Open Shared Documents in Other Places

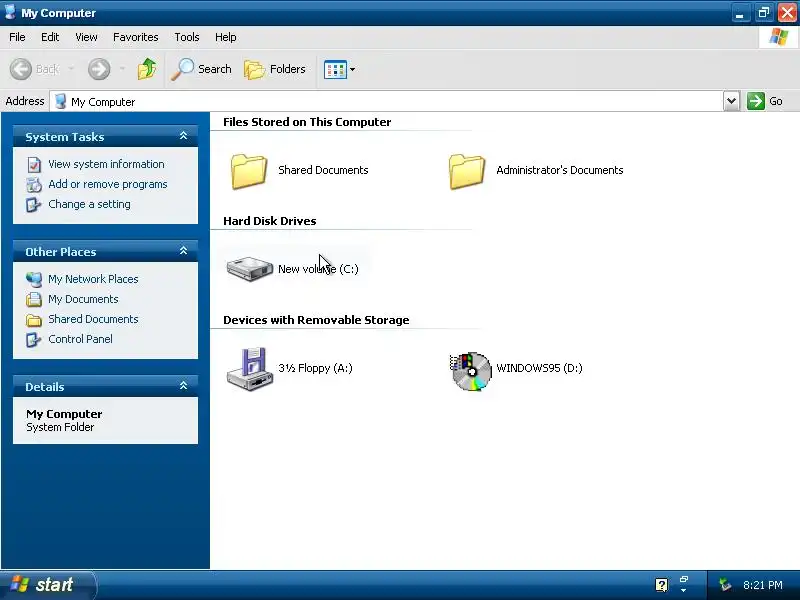click(x=93, y=319)
